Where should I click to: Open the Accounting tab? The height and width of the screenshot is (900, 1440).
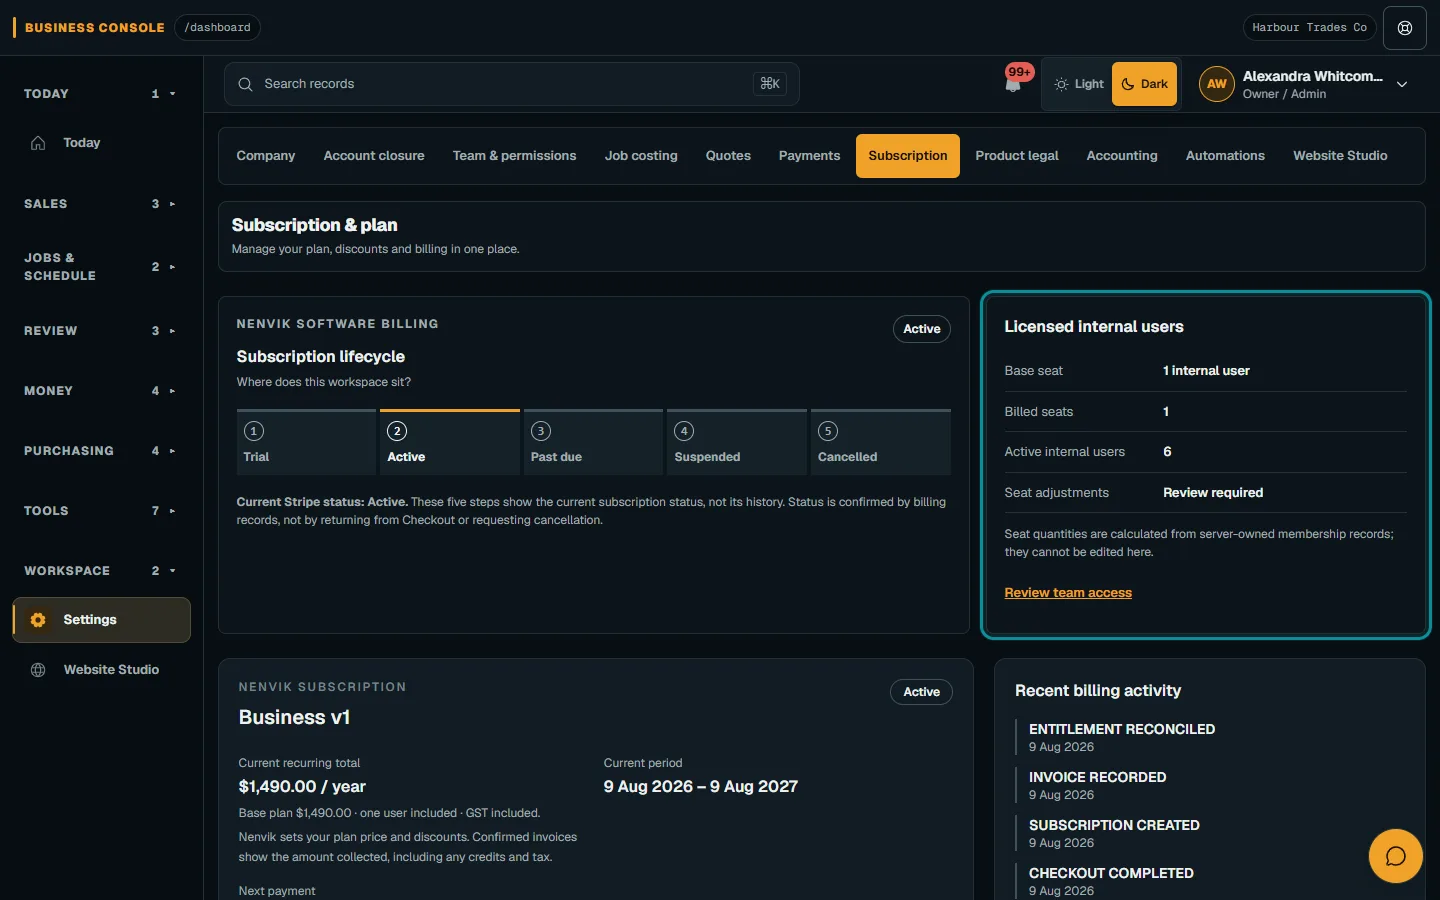(1122, 156)
